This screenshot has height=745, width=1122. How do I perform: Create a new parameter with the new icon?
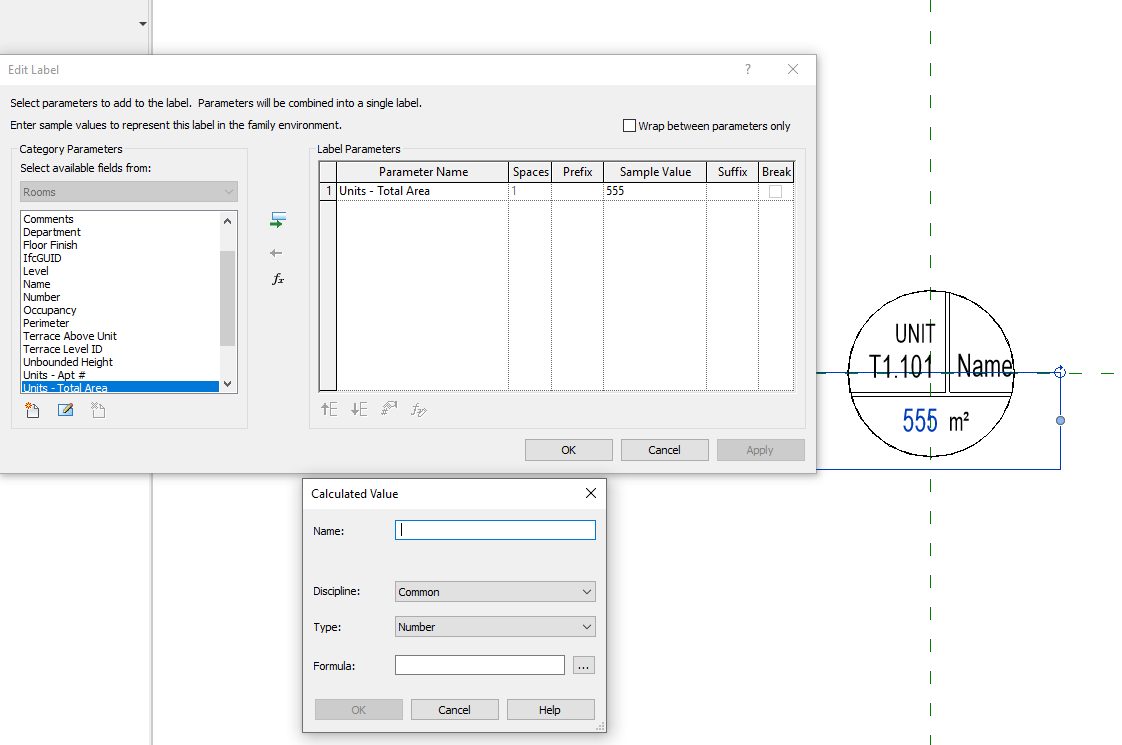(x=31, y=410)
